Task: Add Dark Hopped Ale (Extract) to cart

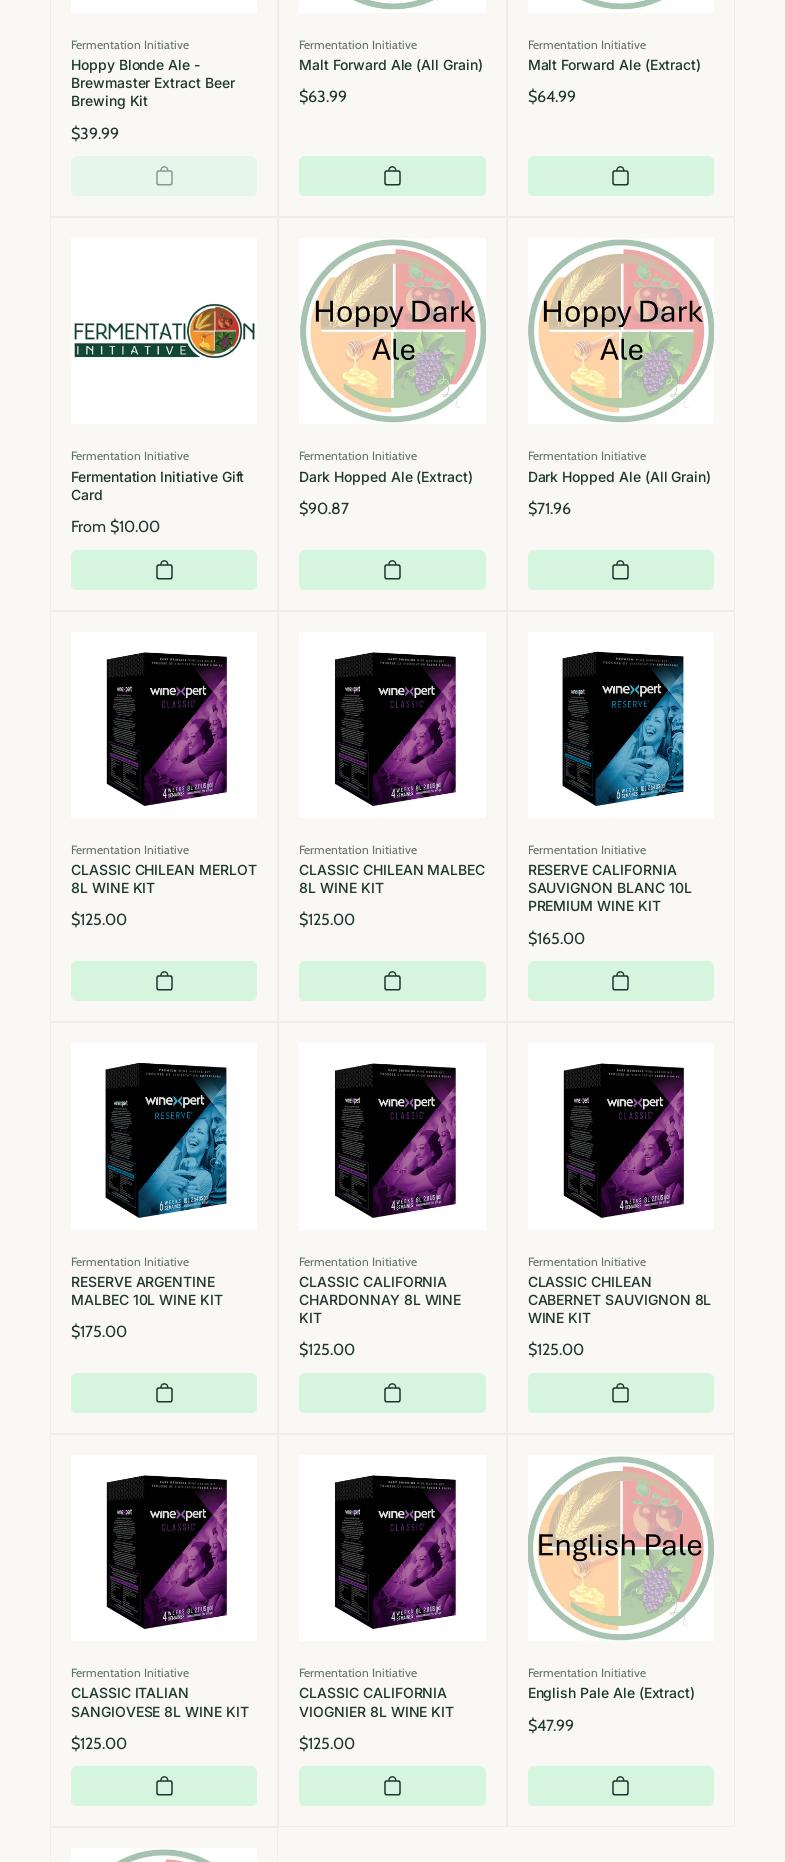Action: [392, 570]
